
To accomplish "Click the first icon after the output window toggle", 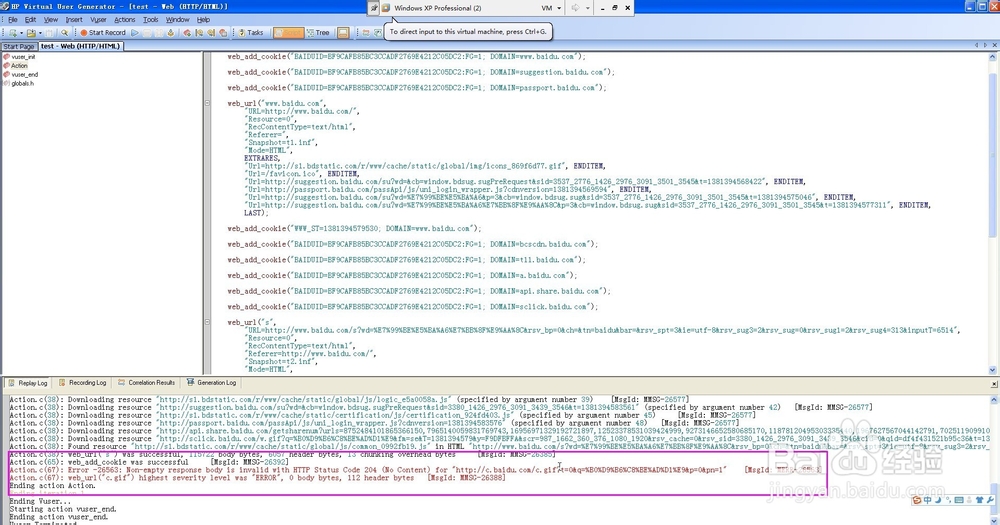I will (x=365, y=33).
